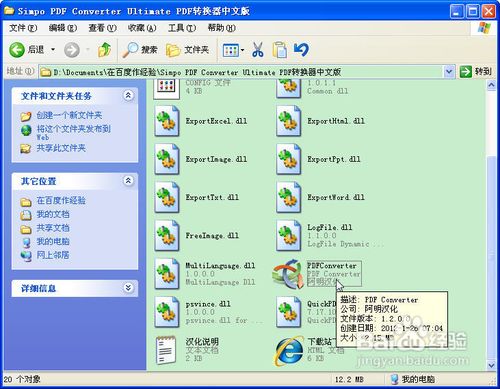The image size is (500, 389).
Task: Click the Back navigation arrow icon
Action: [17, 50]
